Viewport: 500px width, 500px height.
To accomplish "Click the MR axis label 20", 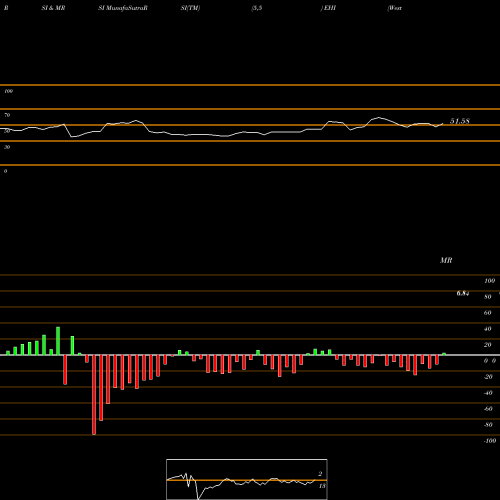I will [x=488, y=345].
